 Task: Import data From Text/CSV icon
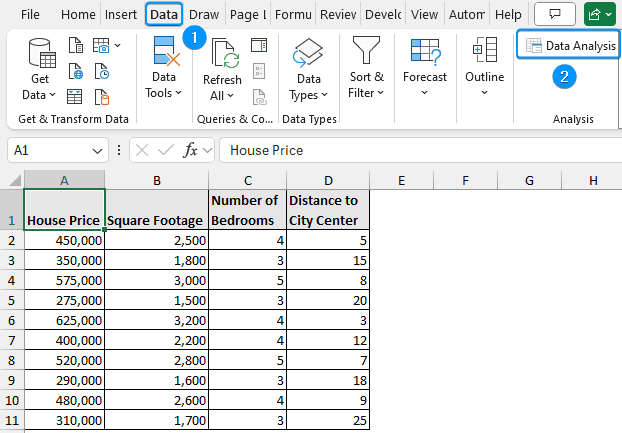[x=75, y=46]
